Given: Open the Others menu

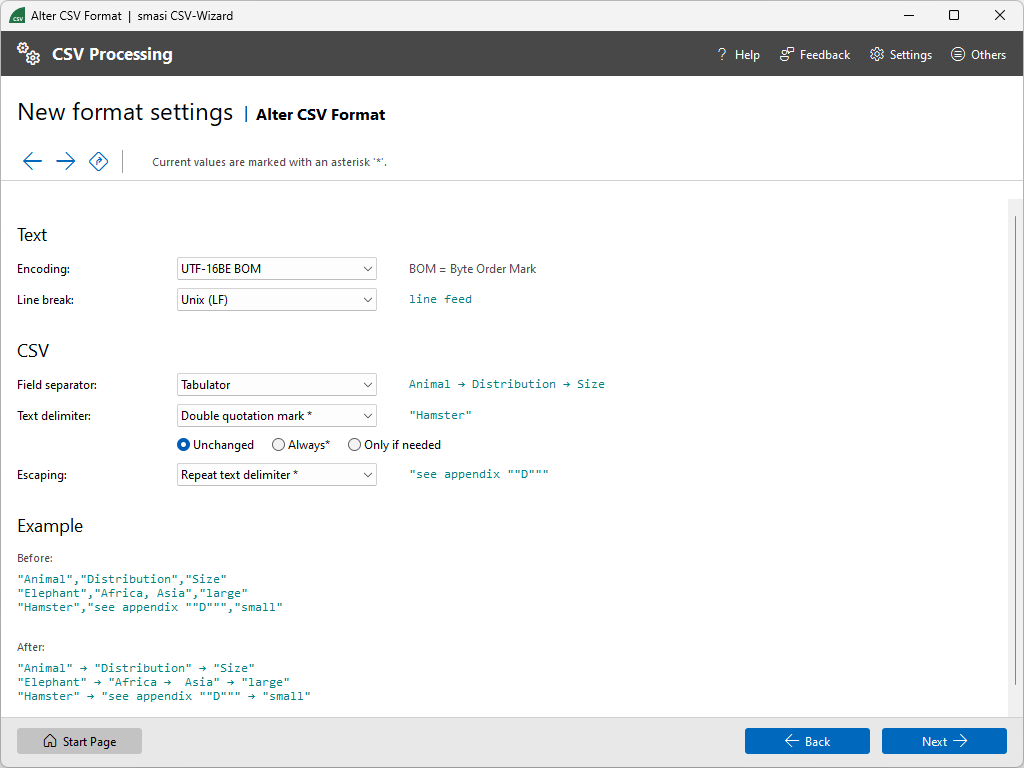Looking at the screenshot, I should click(x=978, y=54).
